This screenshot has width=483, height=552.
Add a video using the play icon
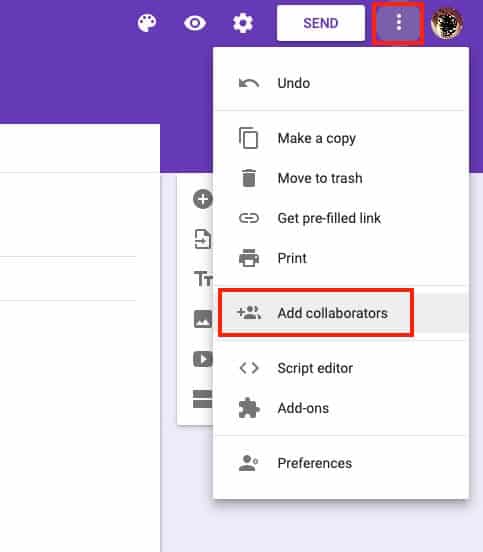click(x=203, y=359)
